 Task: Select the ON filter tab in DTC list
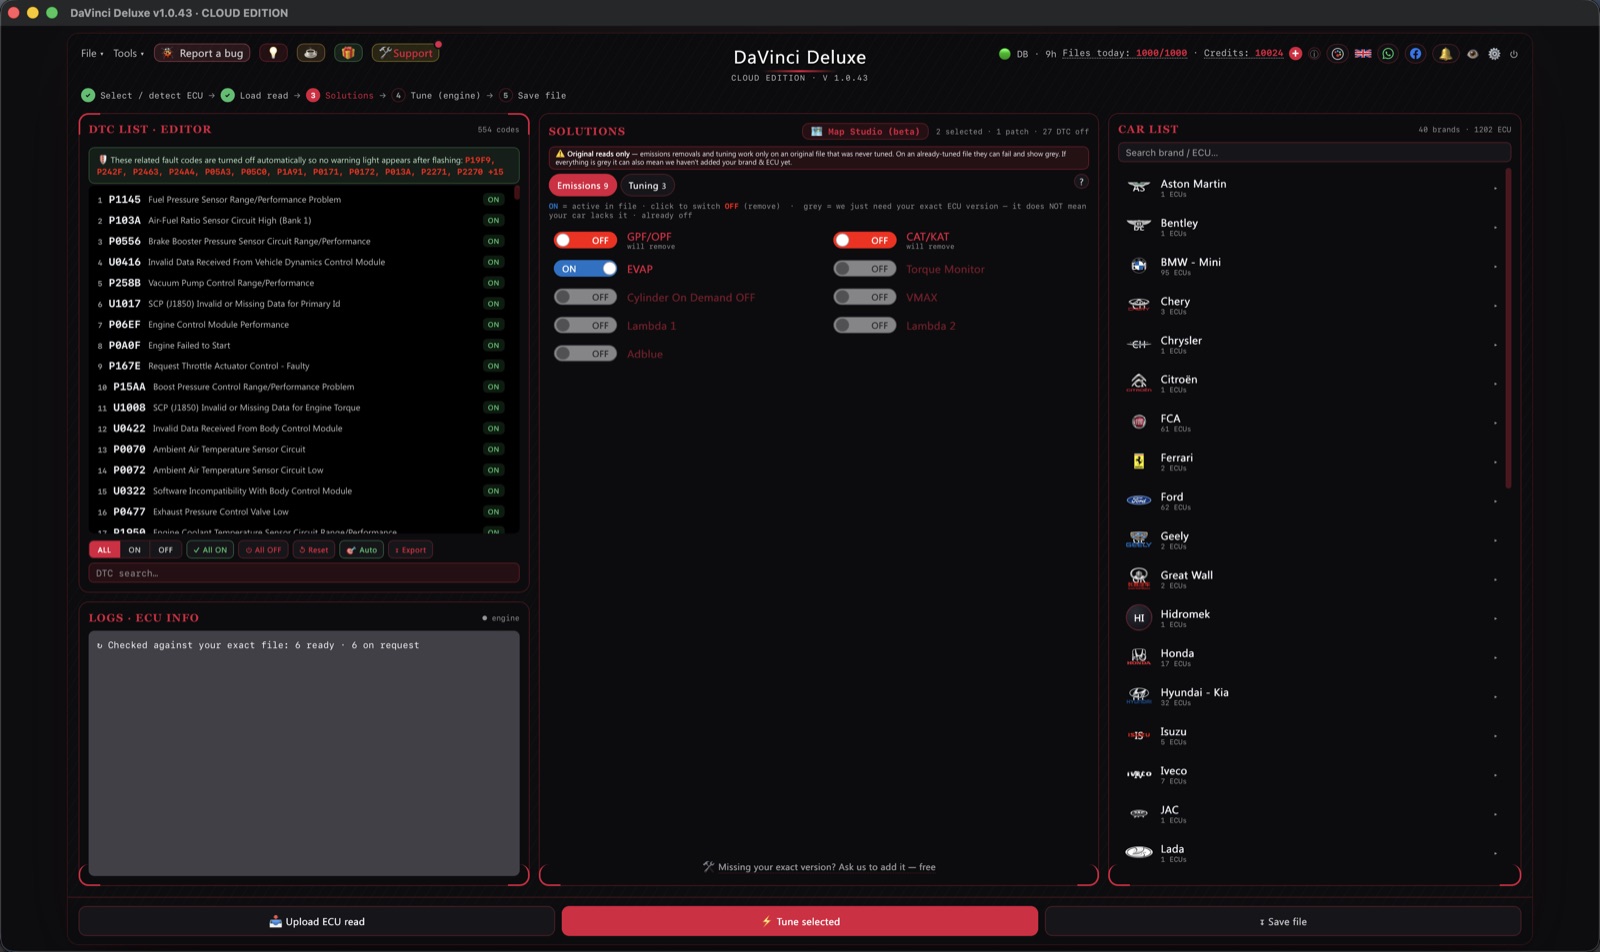point(134,550)
